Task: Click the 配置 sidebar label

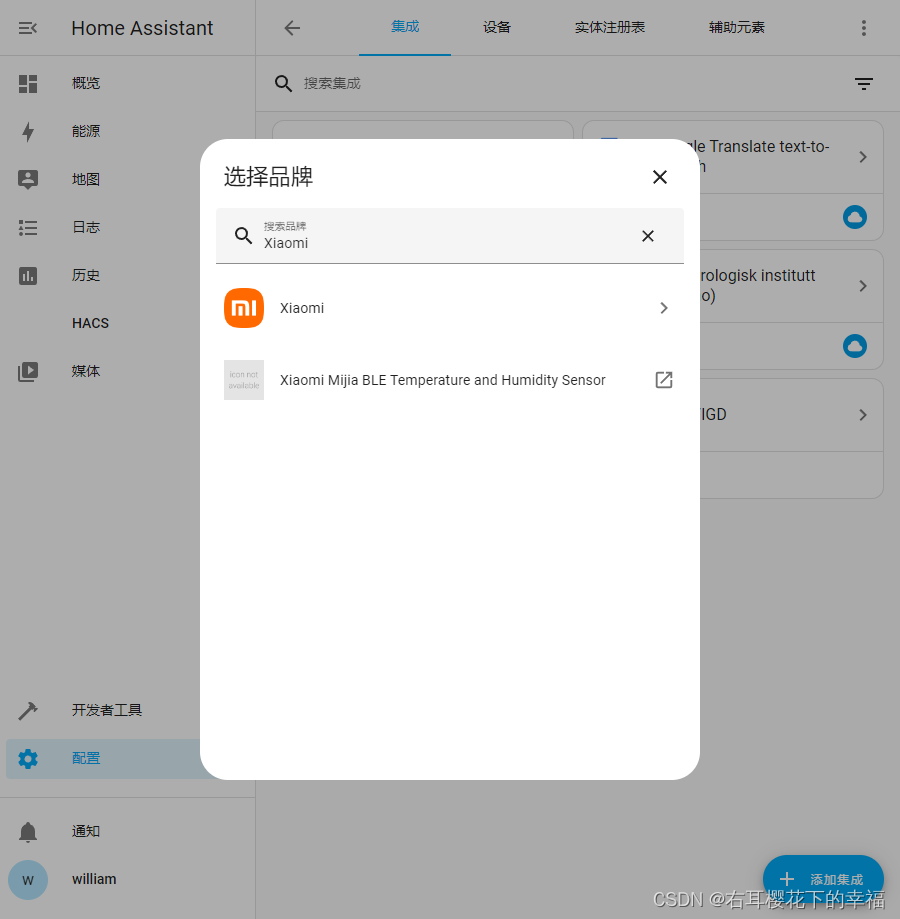Action: (x=86, y=758)
